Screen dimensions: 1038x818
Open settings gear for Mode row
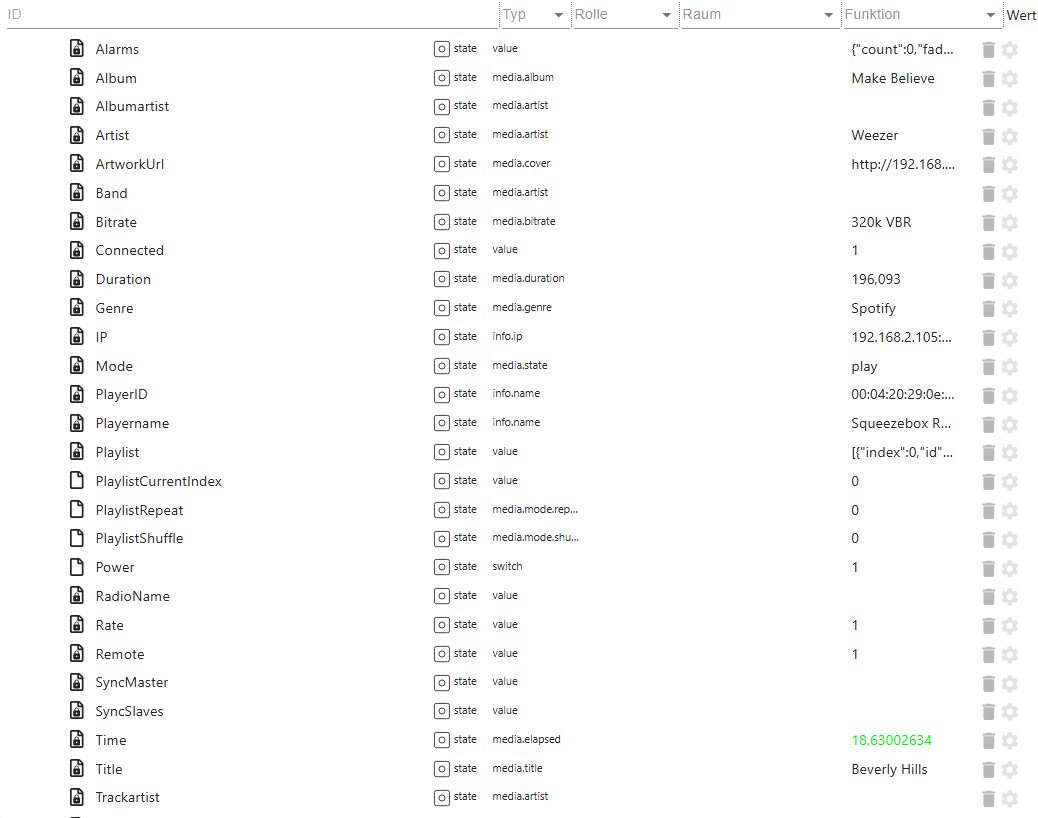coord(1010,367)
